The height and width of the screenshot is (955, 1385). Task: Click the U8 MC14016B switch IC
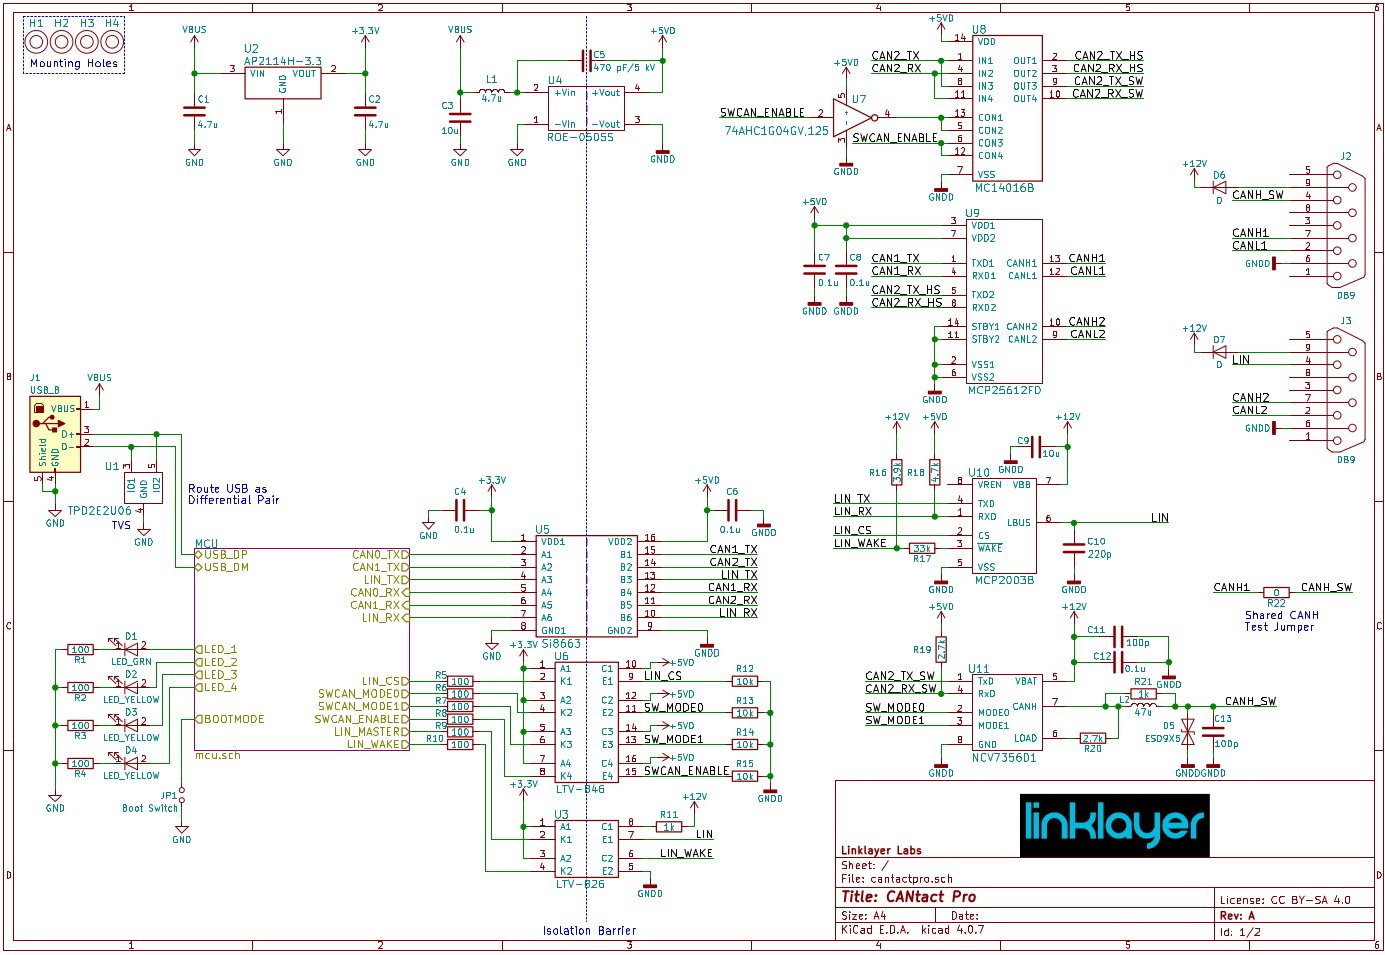(x=1007, y=108)
